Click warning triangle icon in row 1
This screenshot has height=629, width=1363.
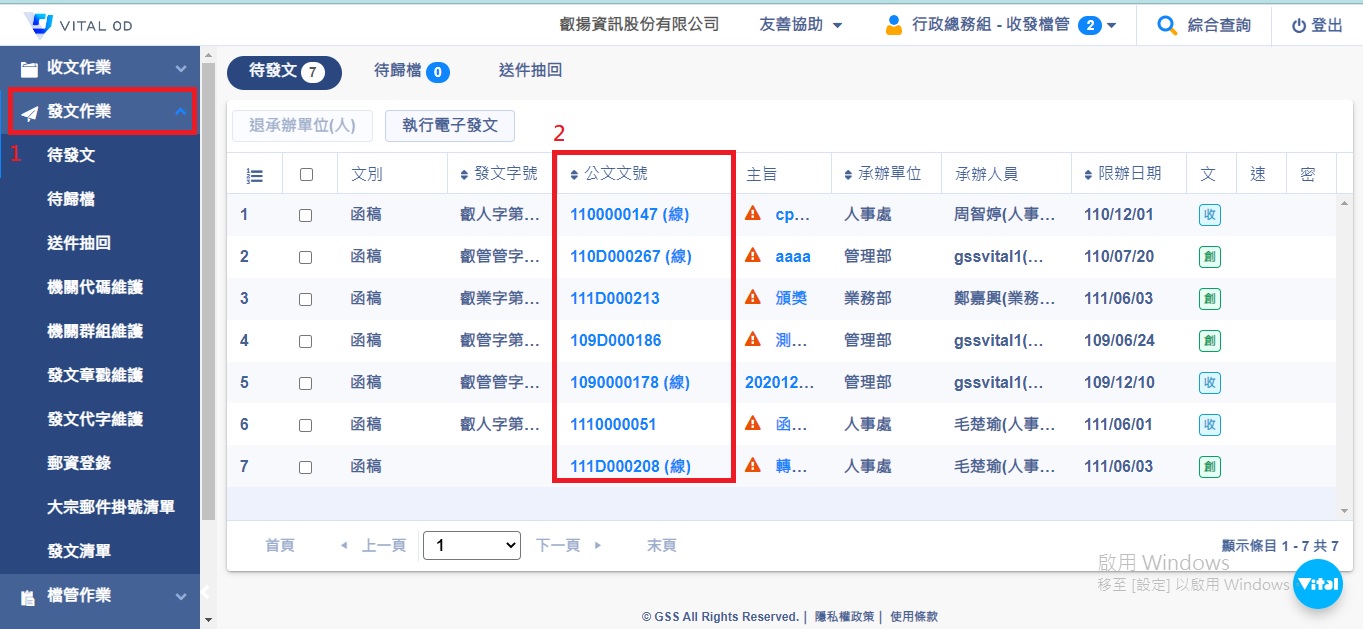753,214
